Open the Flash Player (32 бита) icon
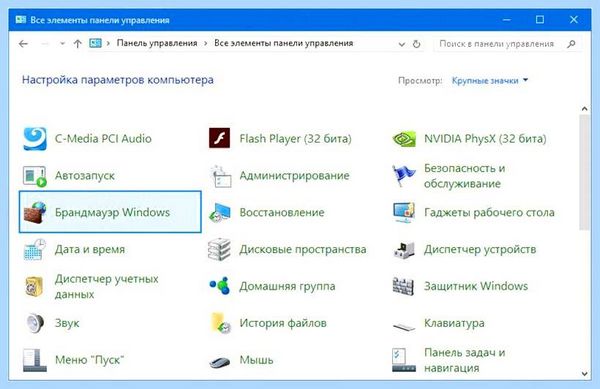 (x=219, y=138)
